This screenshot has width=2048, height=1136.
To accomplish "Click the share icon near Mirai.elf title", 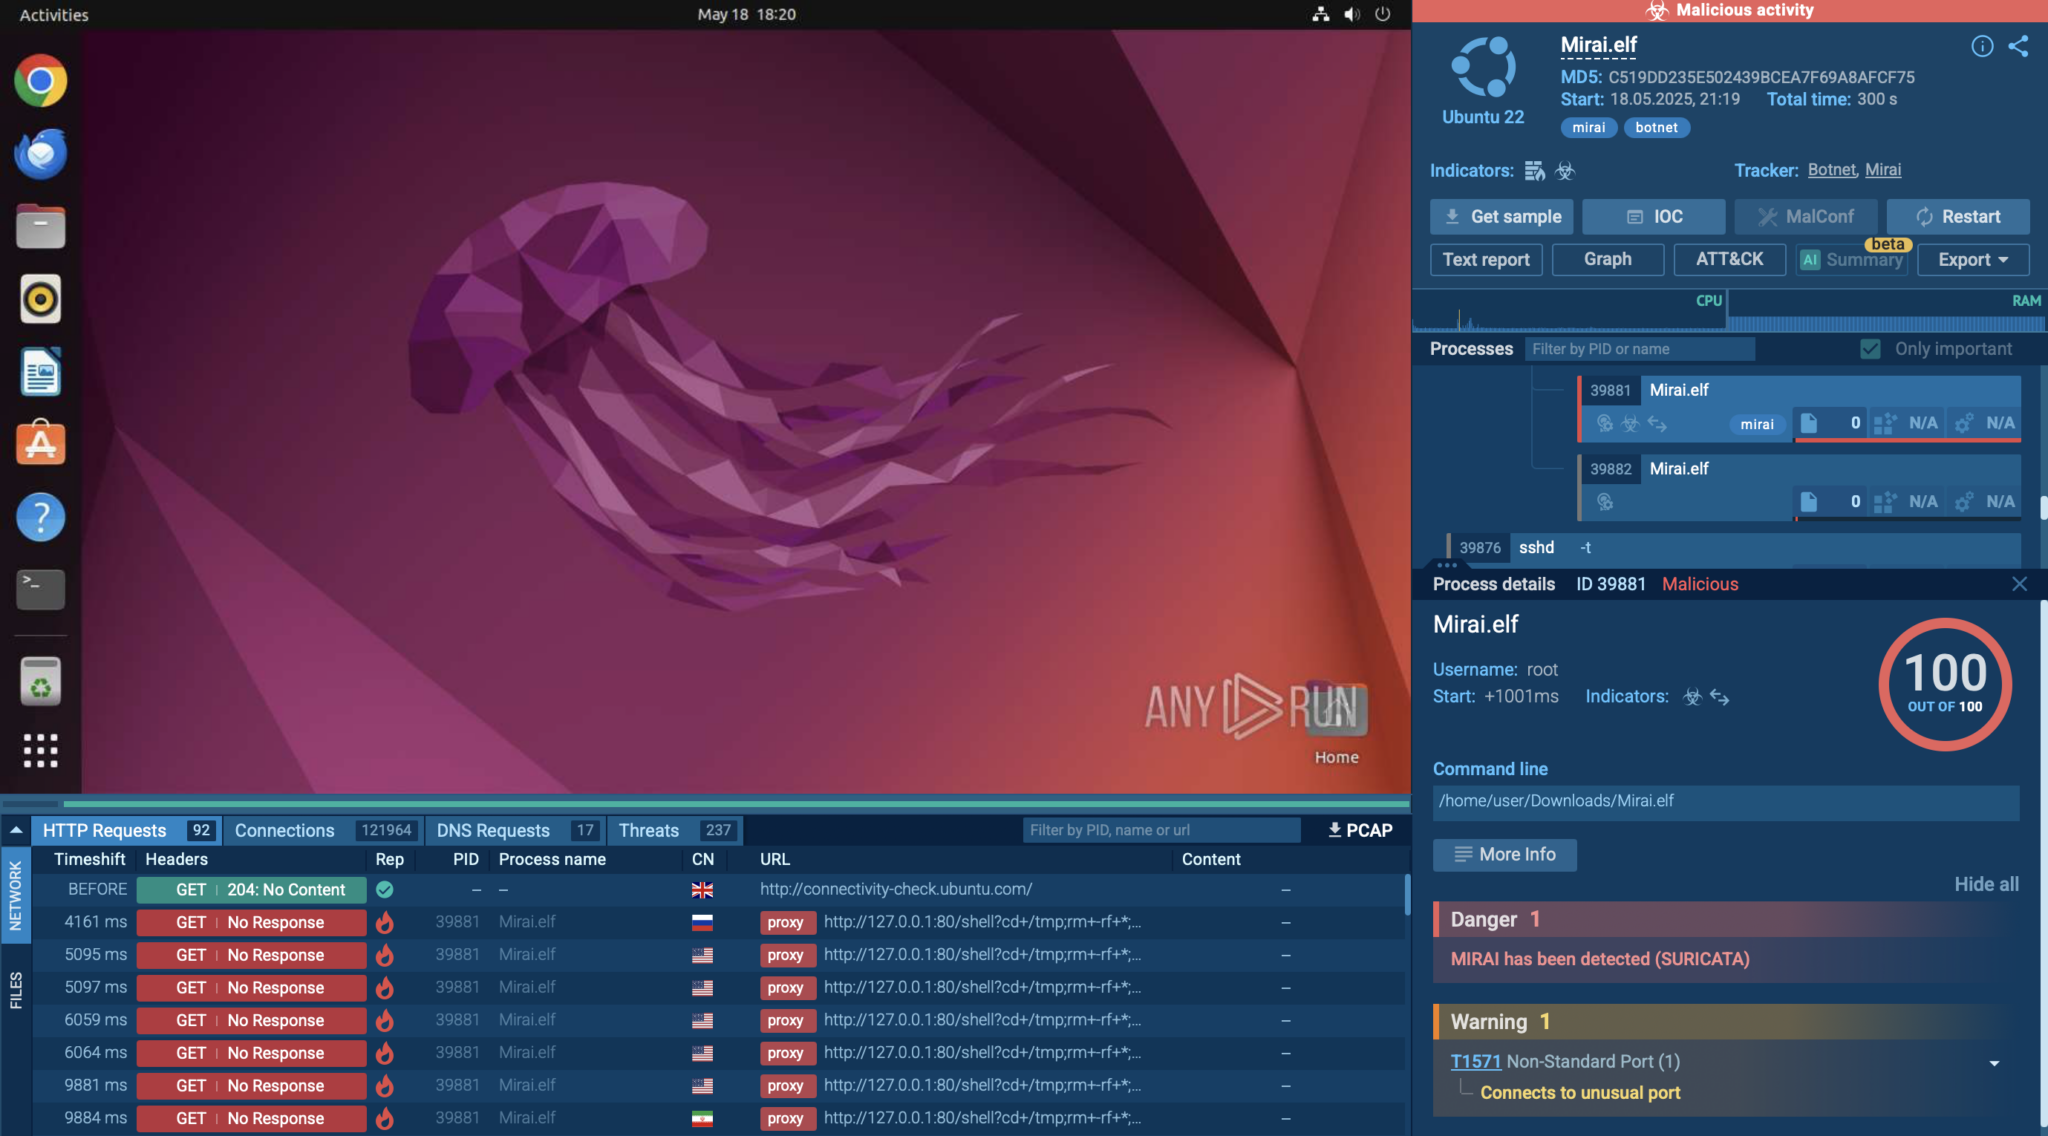I will tap(2018, 46).
